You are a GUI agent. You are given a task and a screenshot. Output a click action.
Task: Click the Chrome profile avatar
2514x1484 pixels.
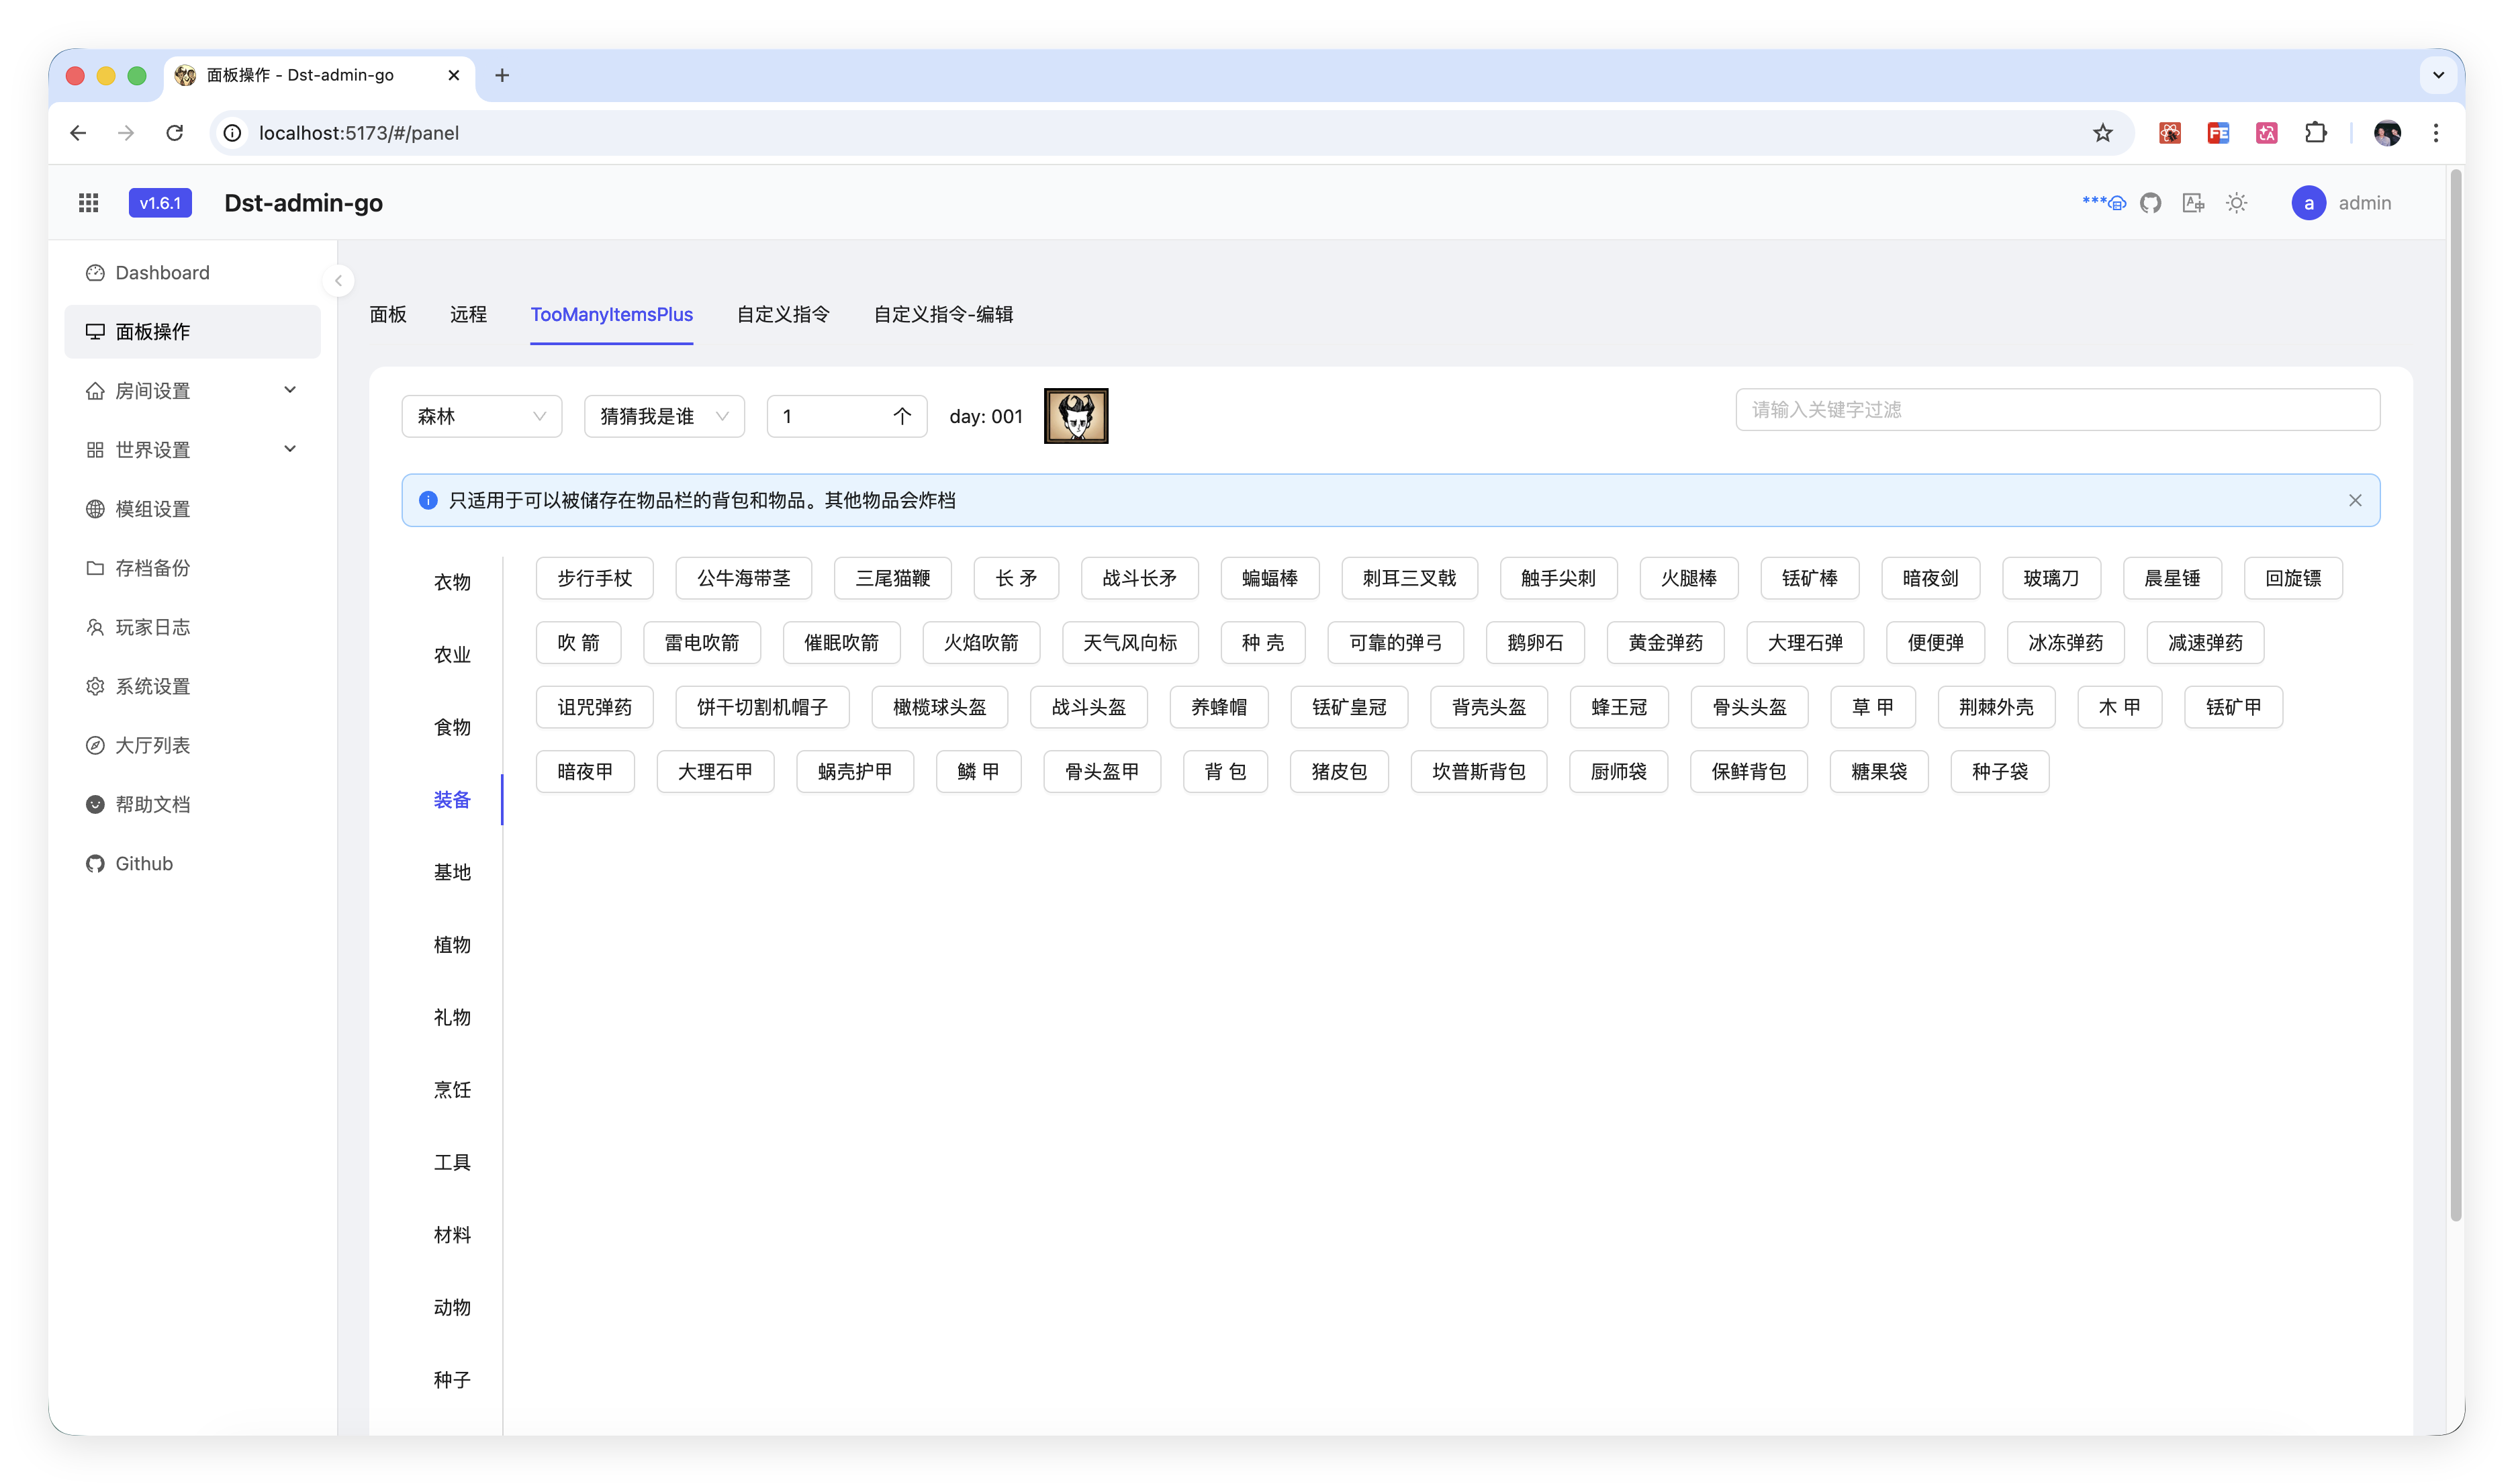click(x=2387, y=133)
